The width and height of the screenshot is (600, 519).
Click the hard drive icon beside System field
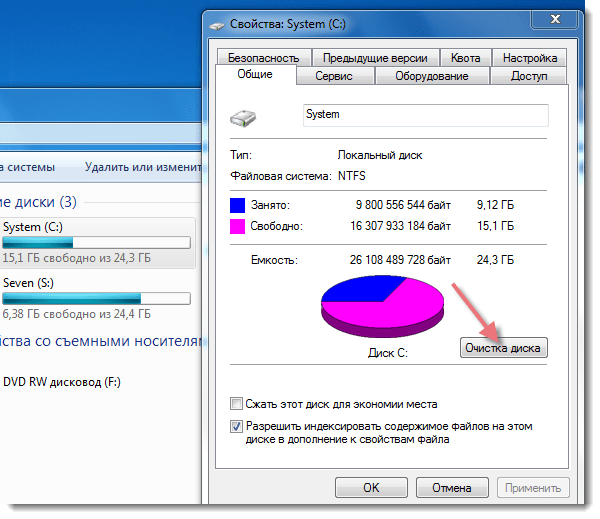243,119
